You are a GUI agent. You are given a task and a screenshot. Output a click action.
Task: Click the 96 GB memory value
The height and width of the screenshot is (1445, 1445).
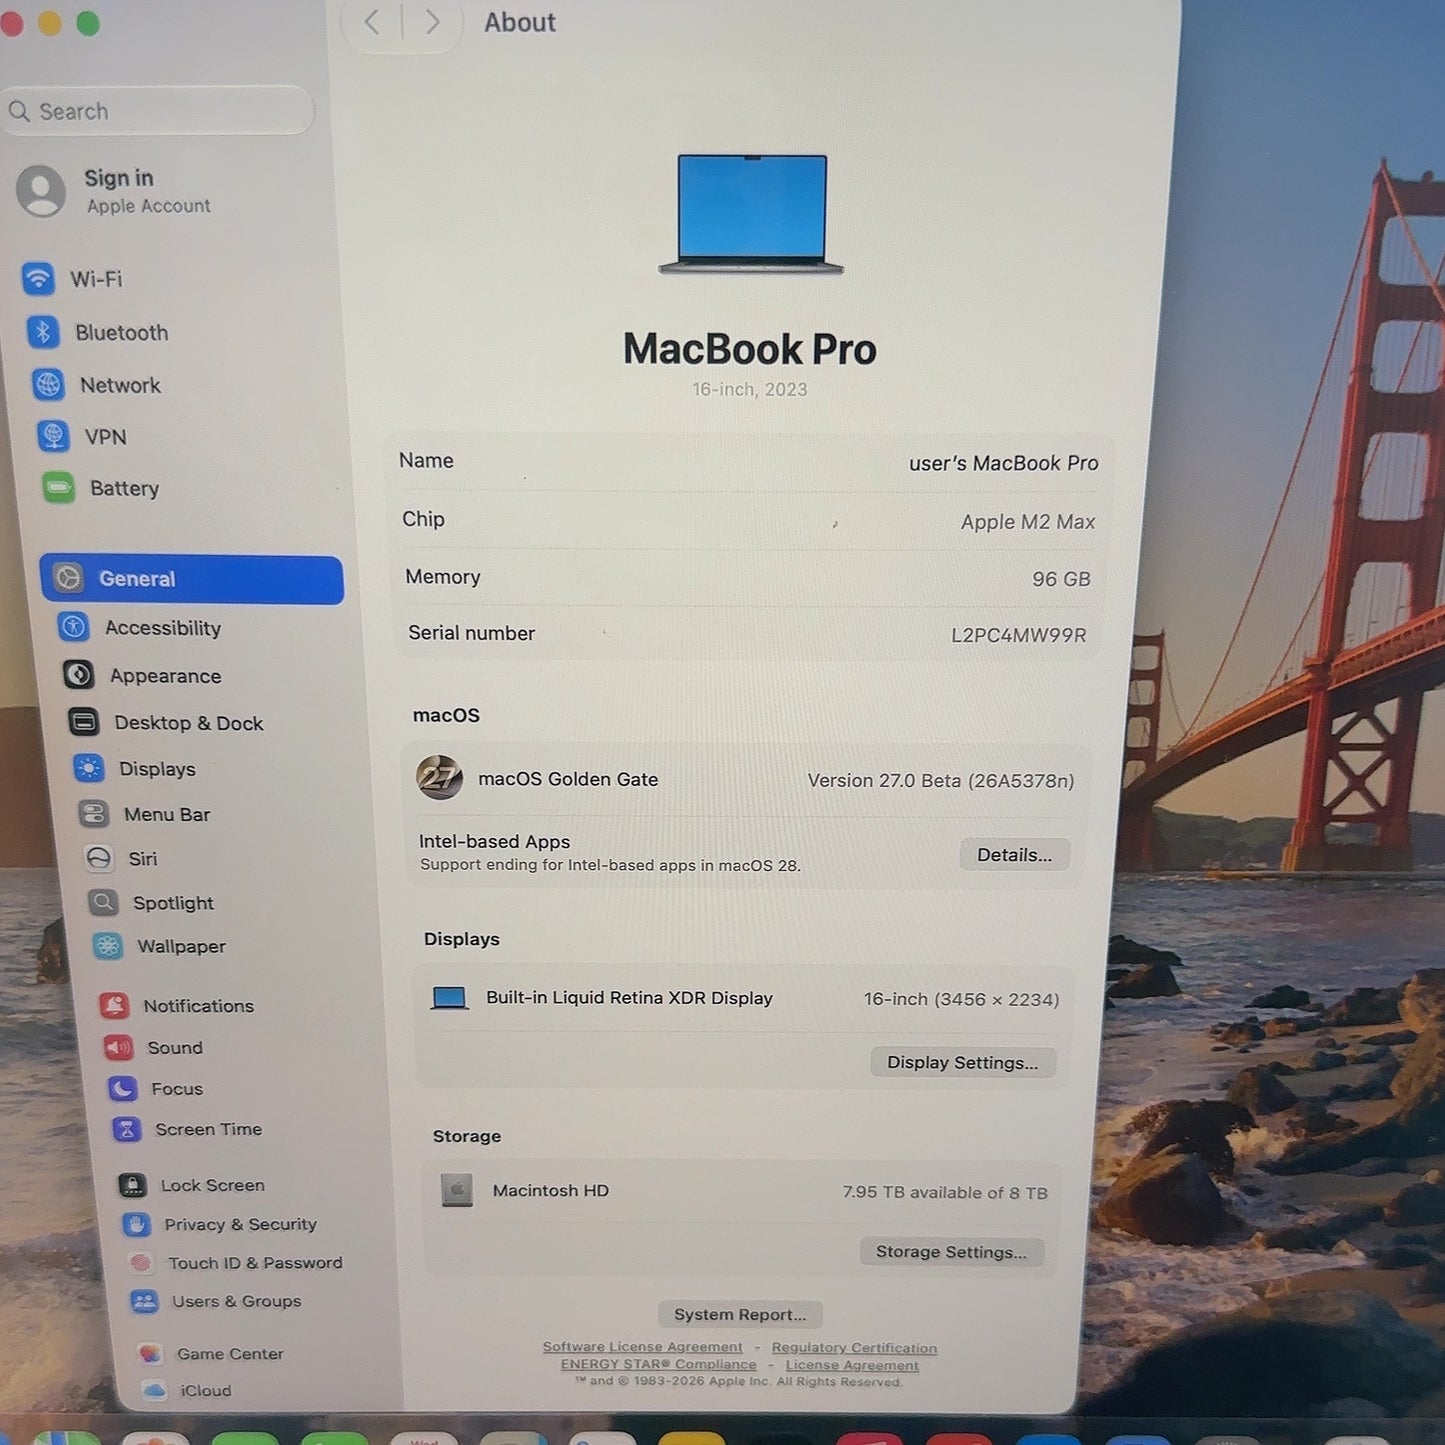1061,579
